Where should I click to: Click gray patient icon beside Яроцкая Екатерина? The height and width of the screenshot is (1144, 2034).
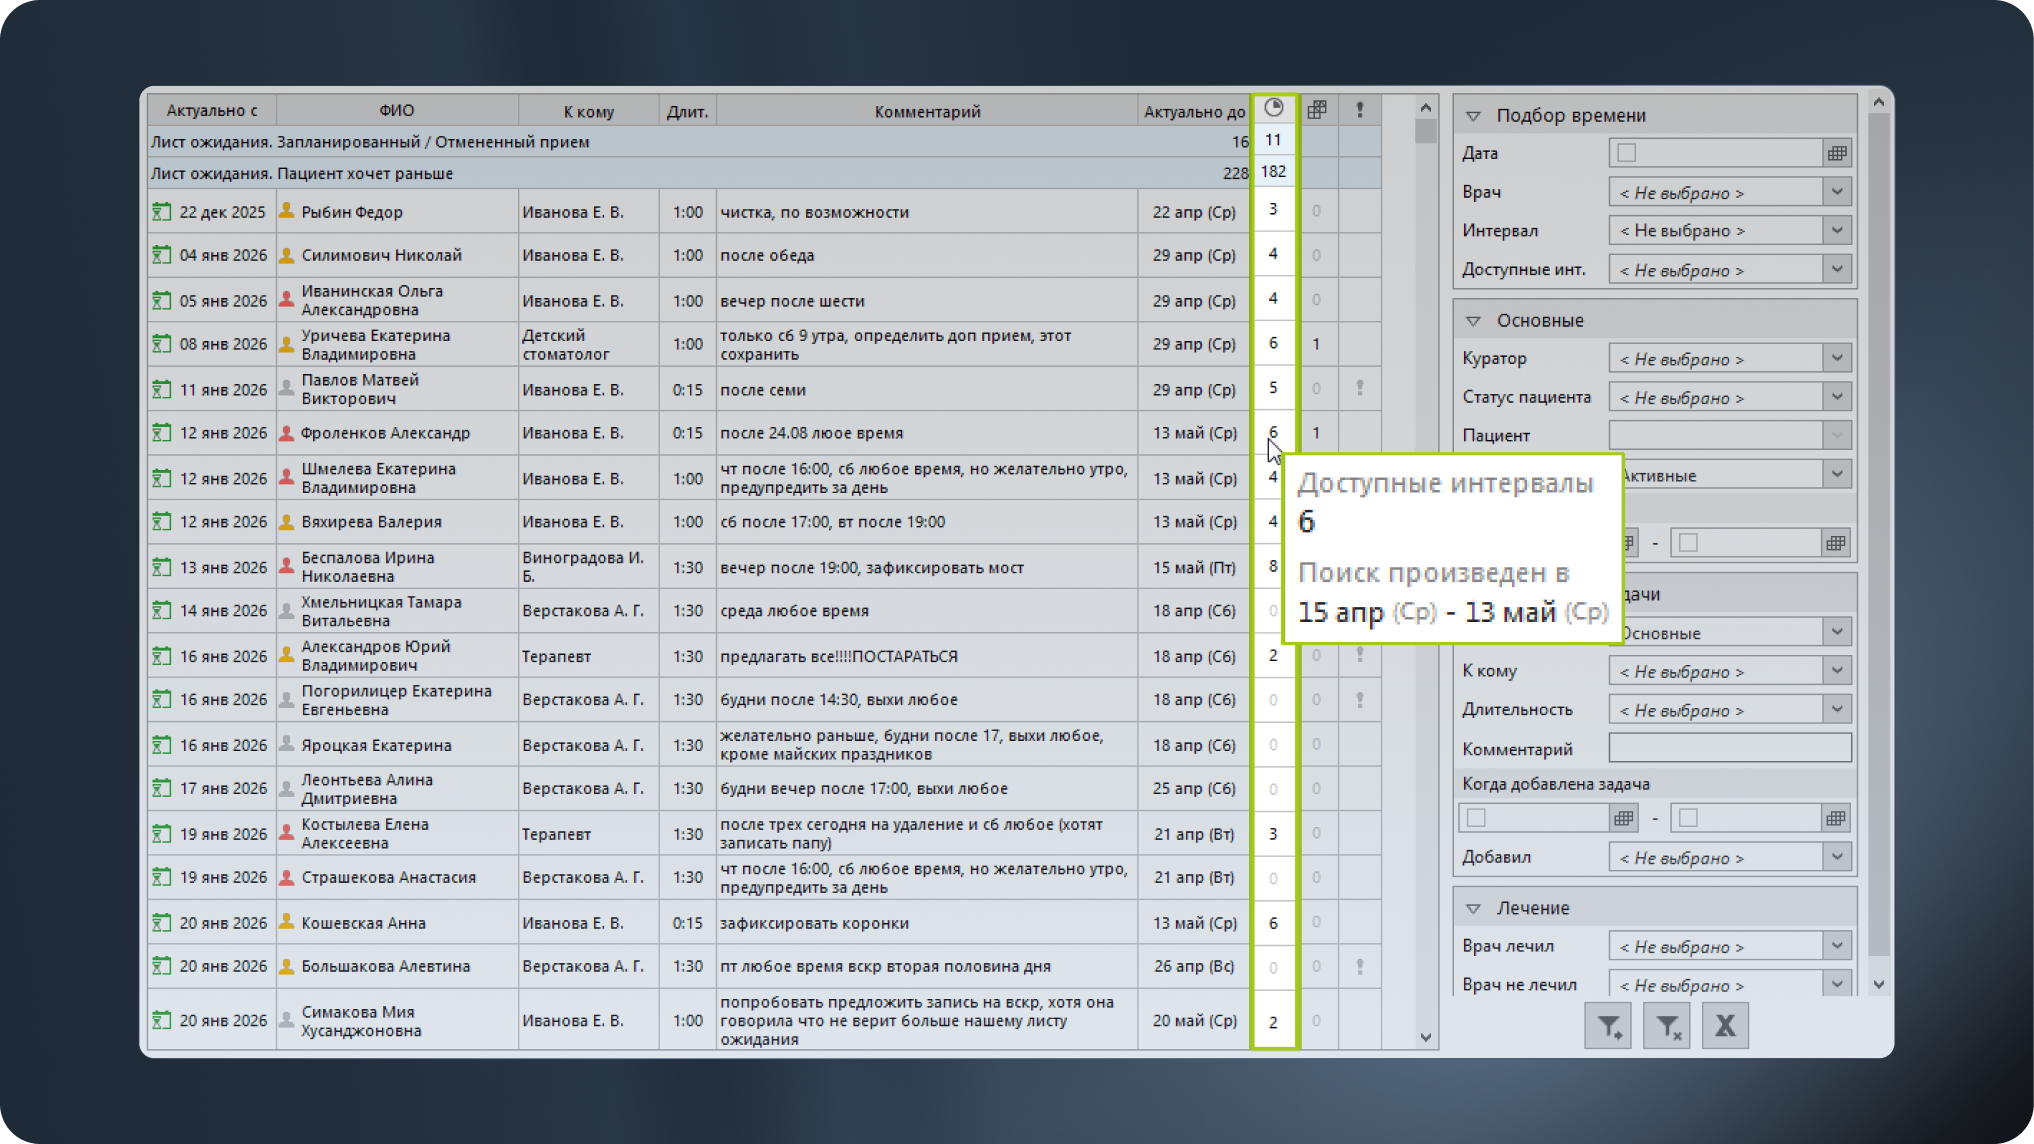(x=286, y=744)
